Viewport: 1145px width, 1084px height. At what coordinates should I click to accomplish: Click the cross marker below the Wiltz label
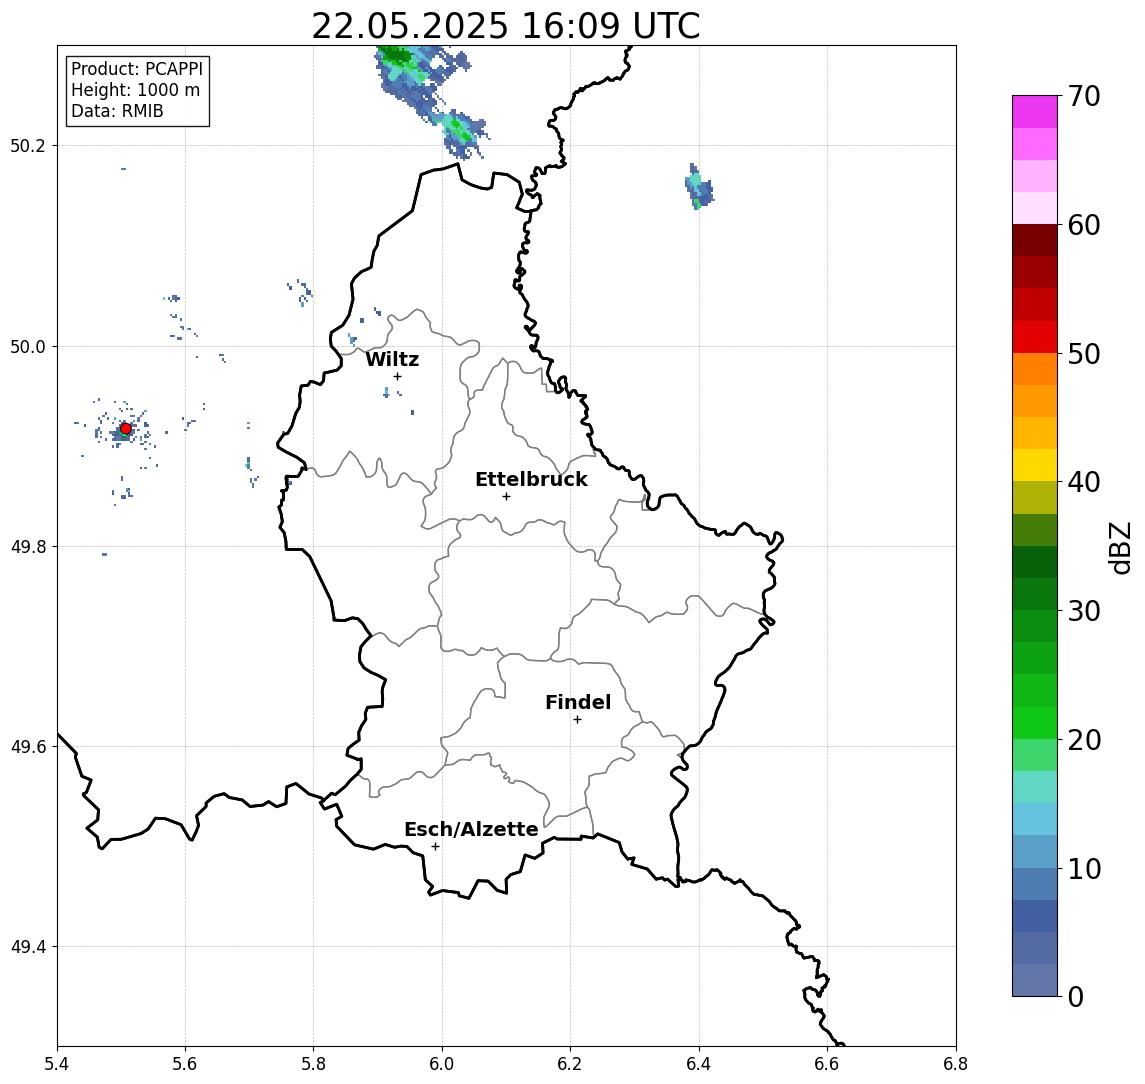pyautogui.click(x=397, y=376)
